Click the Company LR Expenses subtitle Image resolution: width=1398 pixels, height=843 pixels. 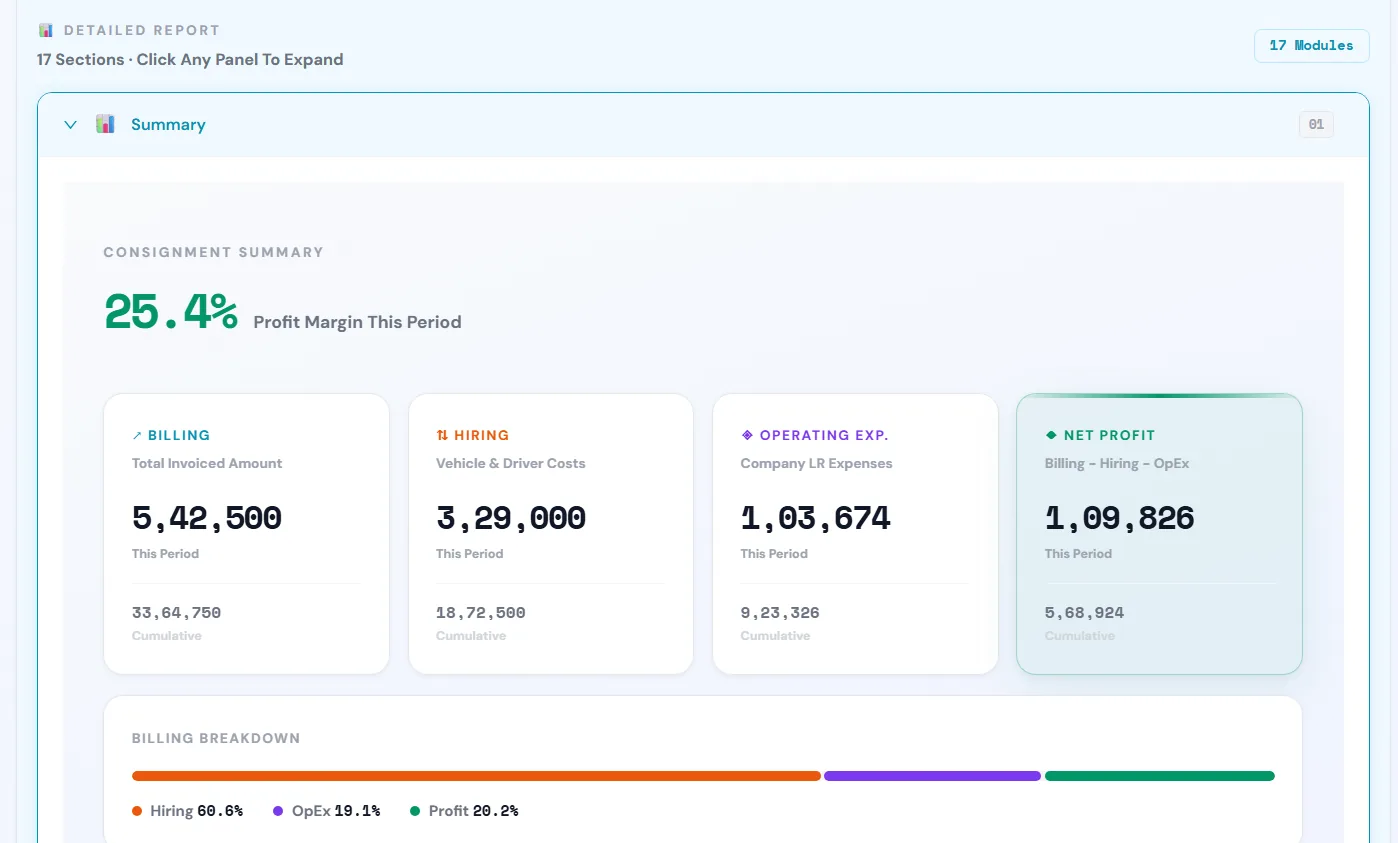tap(817, 463)
